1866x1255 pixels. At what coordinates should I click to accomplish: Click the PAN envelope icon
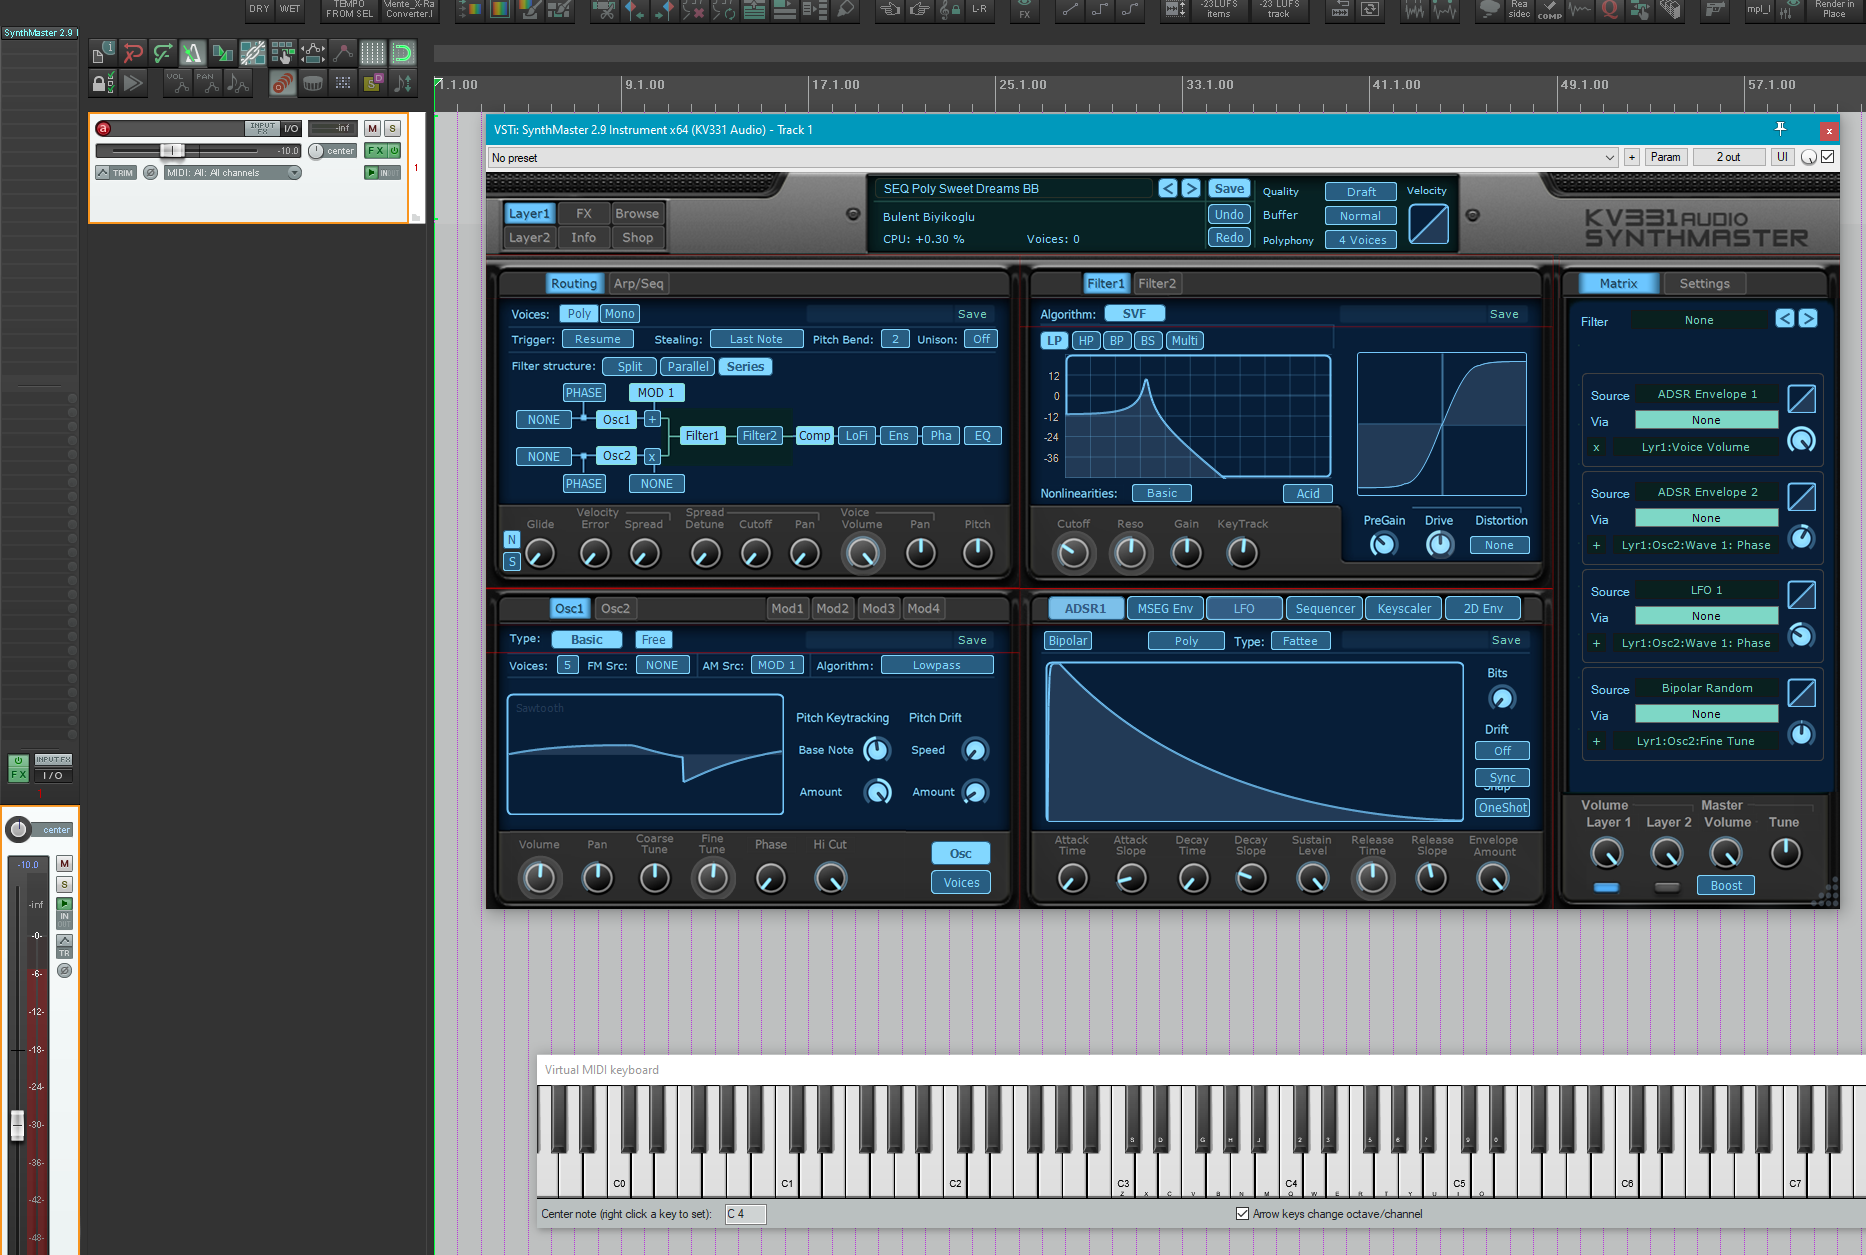(207, 83)
